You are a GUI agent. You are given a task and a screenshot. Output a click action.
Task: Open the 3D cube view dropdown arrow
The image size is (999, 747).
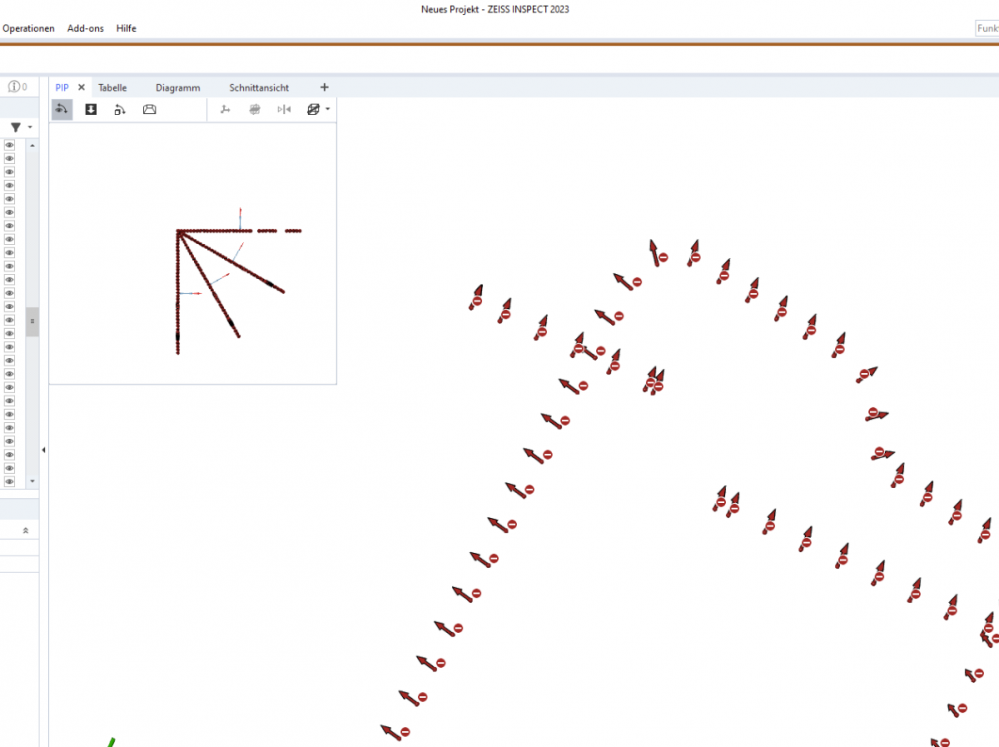click(328, 110)
